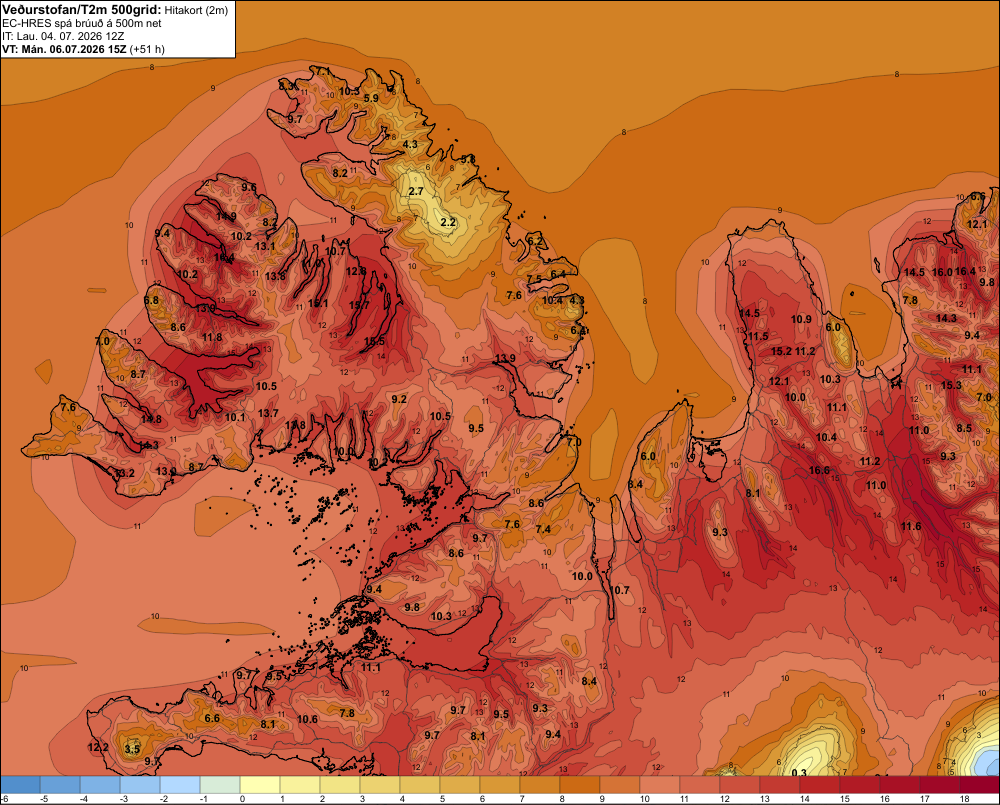Click the 13.1 temperature value
1000x805 pixels.
point(265,246)
